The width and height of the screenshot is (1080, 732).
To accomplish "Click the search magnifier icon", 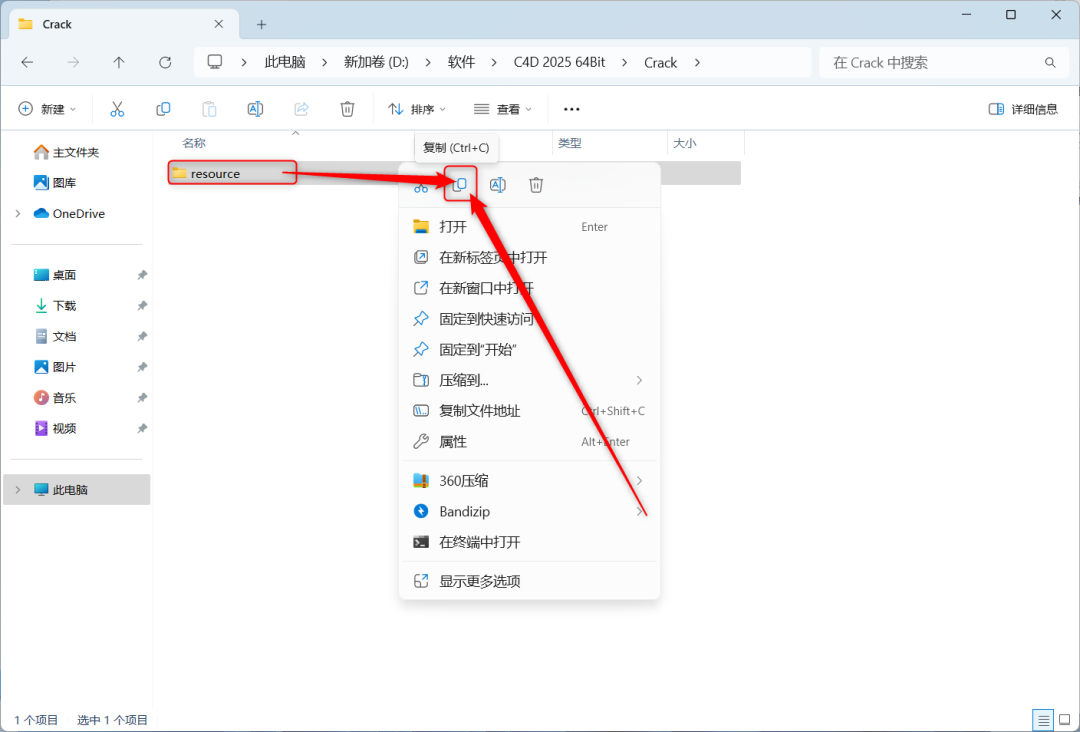I will 1050,63.
